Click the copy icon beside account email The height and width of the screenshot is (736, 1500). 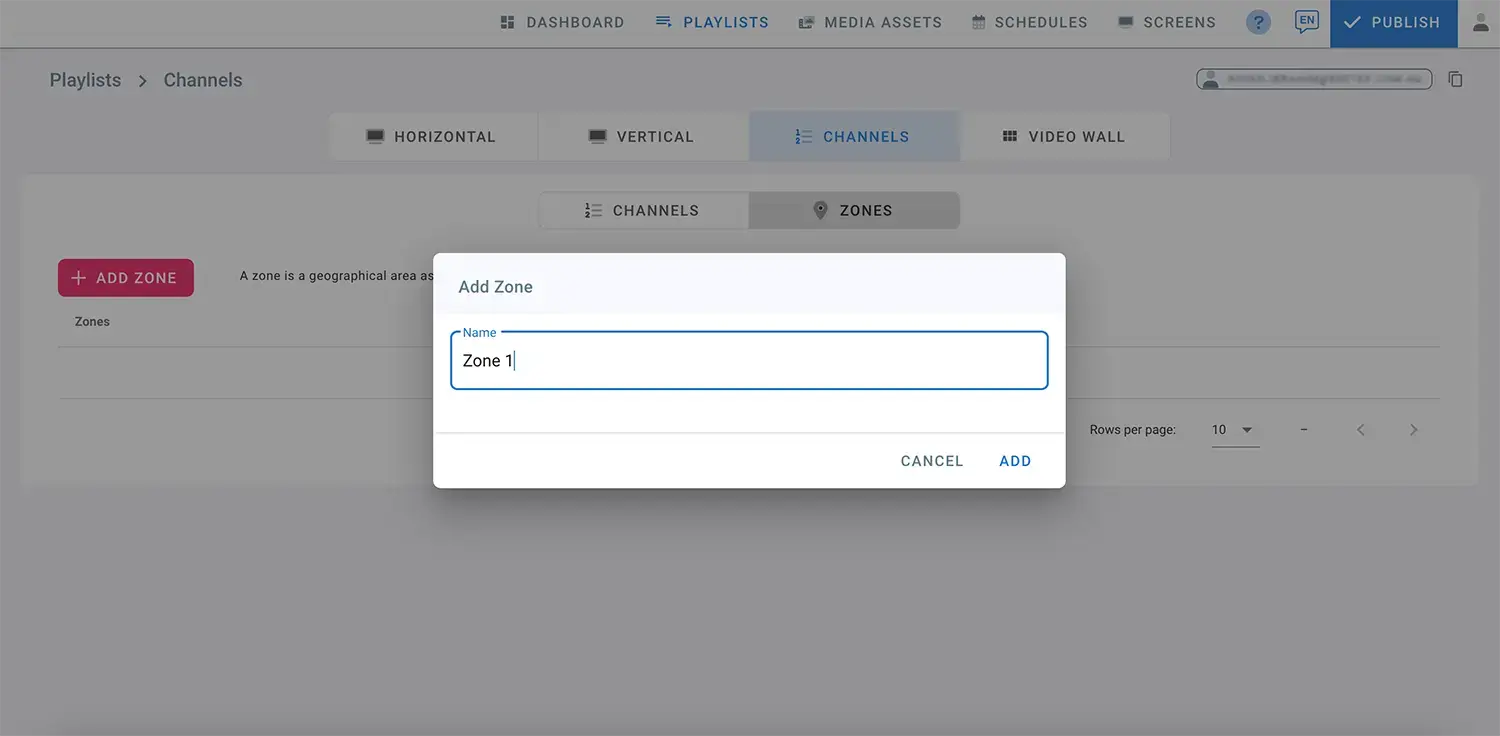[x=1455, y=79]
